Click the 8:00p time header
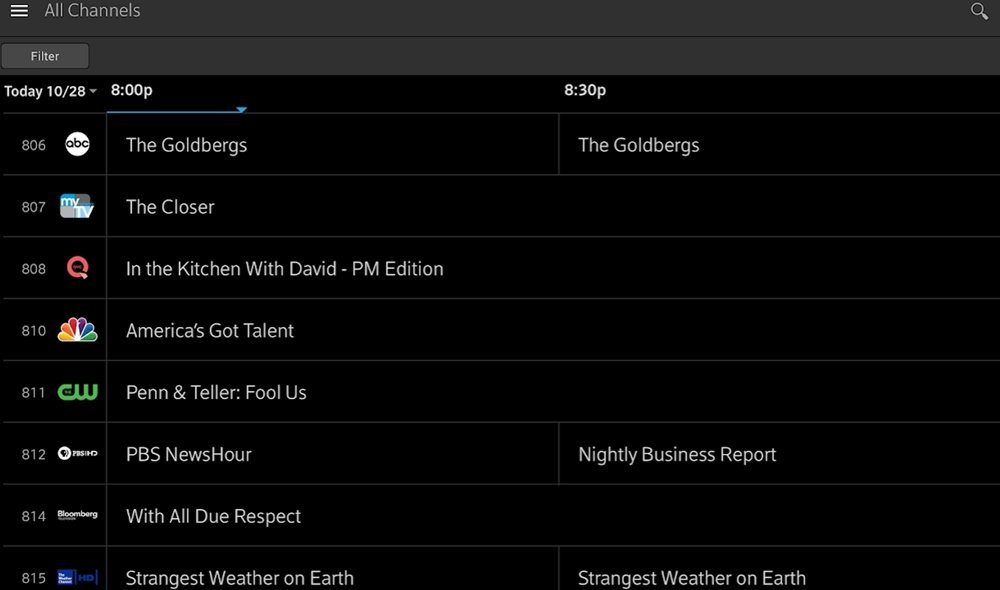 (131, 90)
